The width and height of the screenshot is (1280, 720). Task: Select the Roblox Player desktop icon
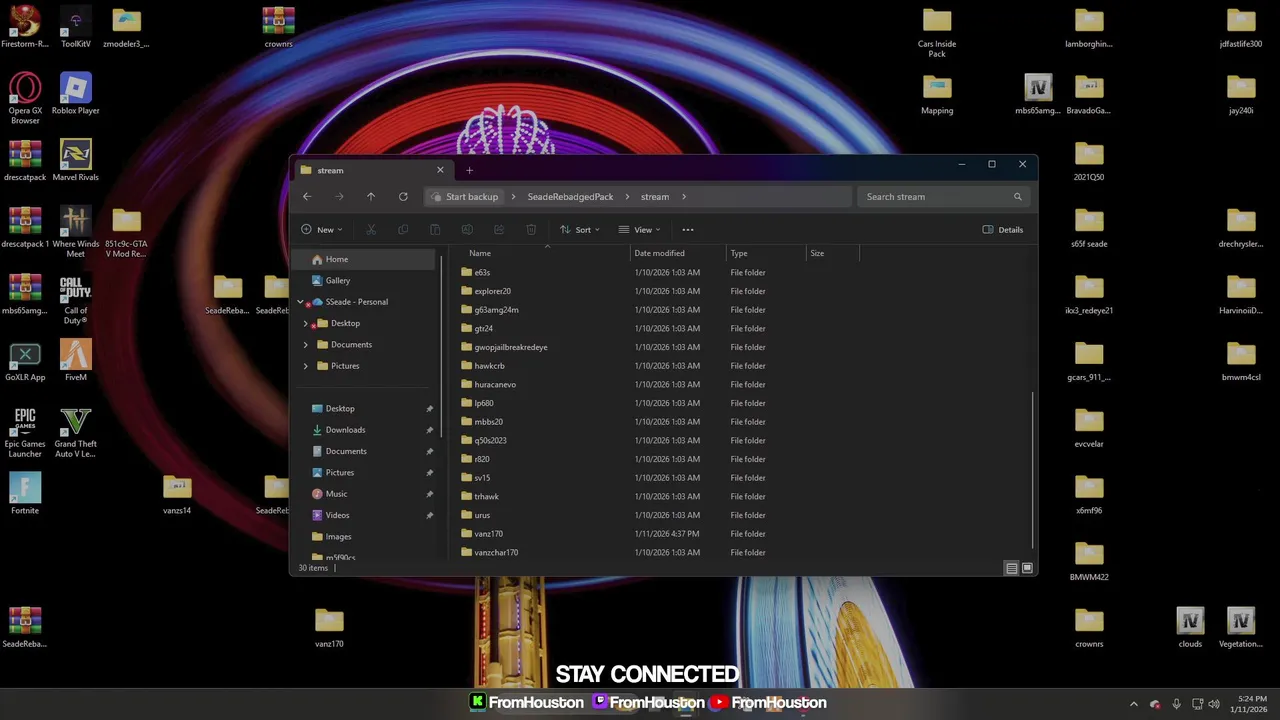click(x=75, y=93)
